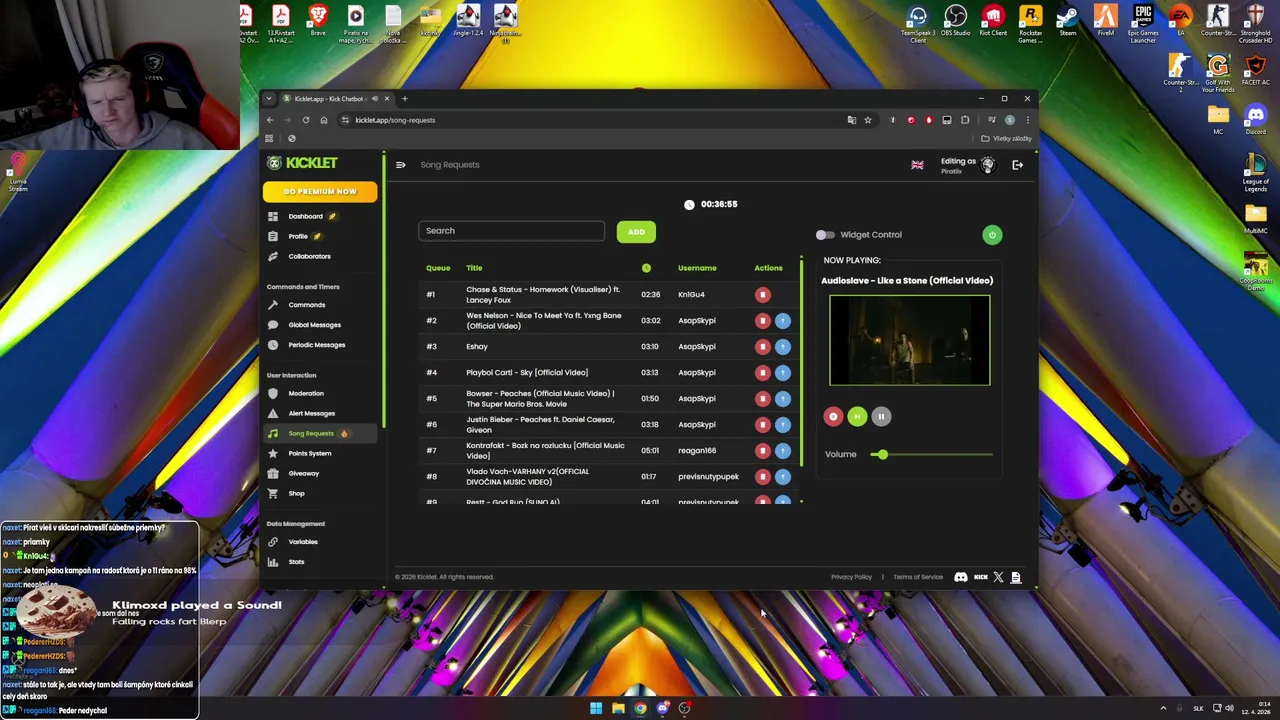Image resolution: width=1280 pixels, height=720 pixels.
Task: Delete Wes Nelson song from queue
Action: tap(763, 320)
